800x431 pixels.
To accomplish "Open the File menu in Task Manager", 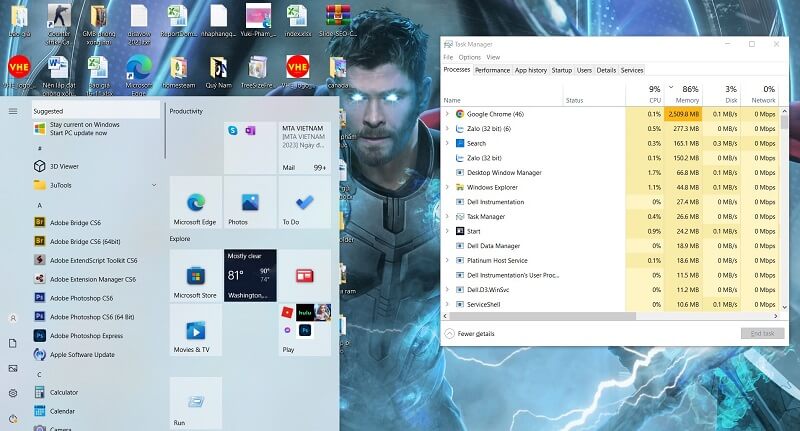I will [448, 57].
